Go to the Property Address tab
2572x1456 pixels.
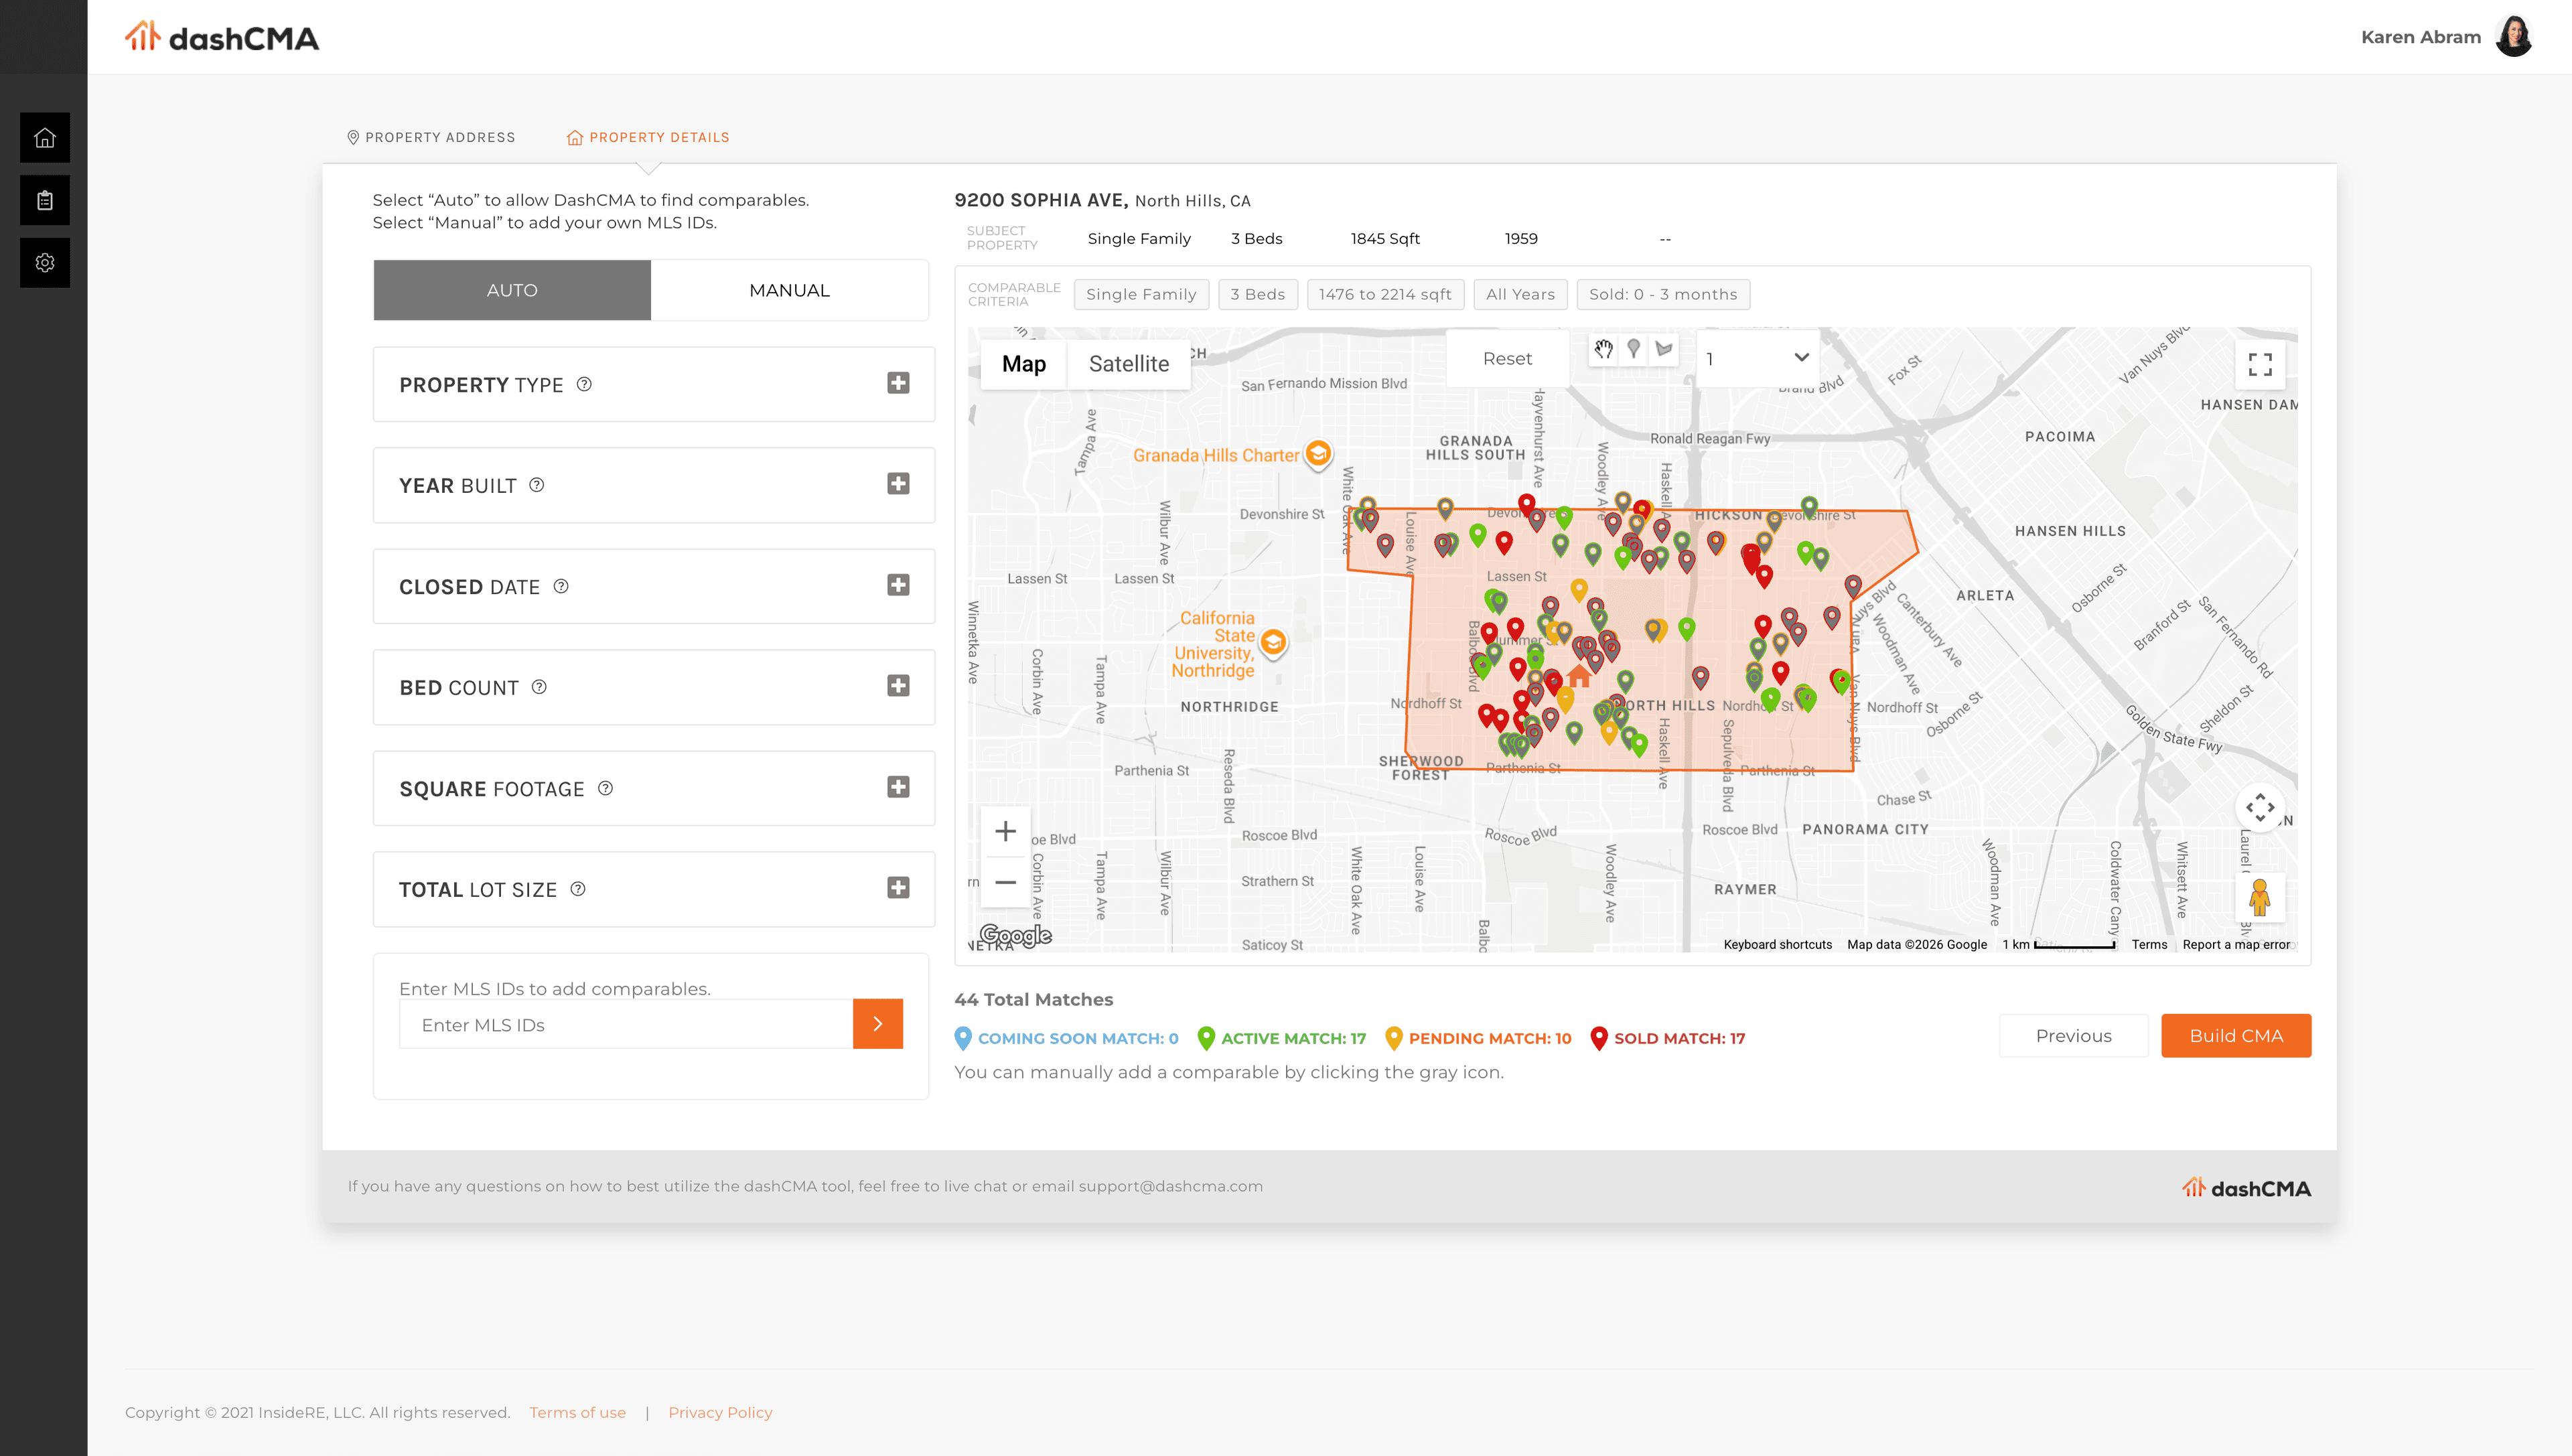coord(431,137)
